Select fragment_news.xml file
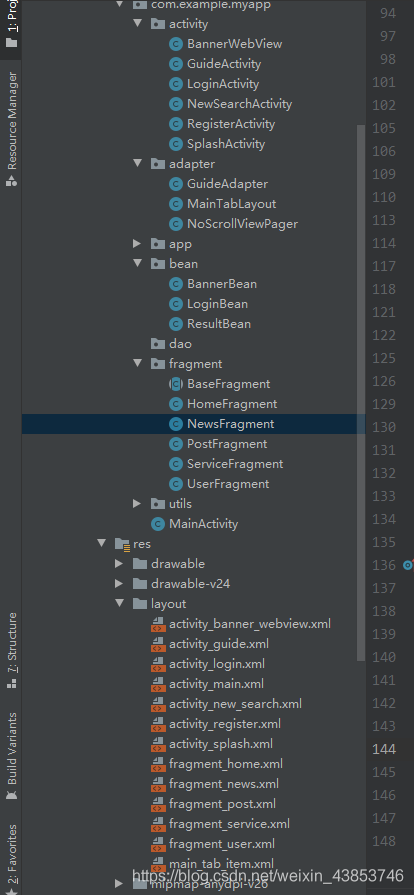Viewport: 414px width, 895px height. (x=224, y=784)
